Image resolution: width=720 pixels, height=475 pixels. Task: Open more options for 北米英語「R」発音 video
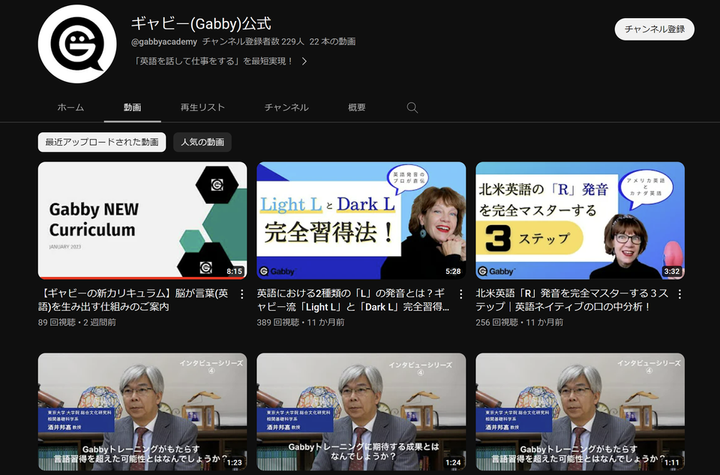(x=680, y=294)
